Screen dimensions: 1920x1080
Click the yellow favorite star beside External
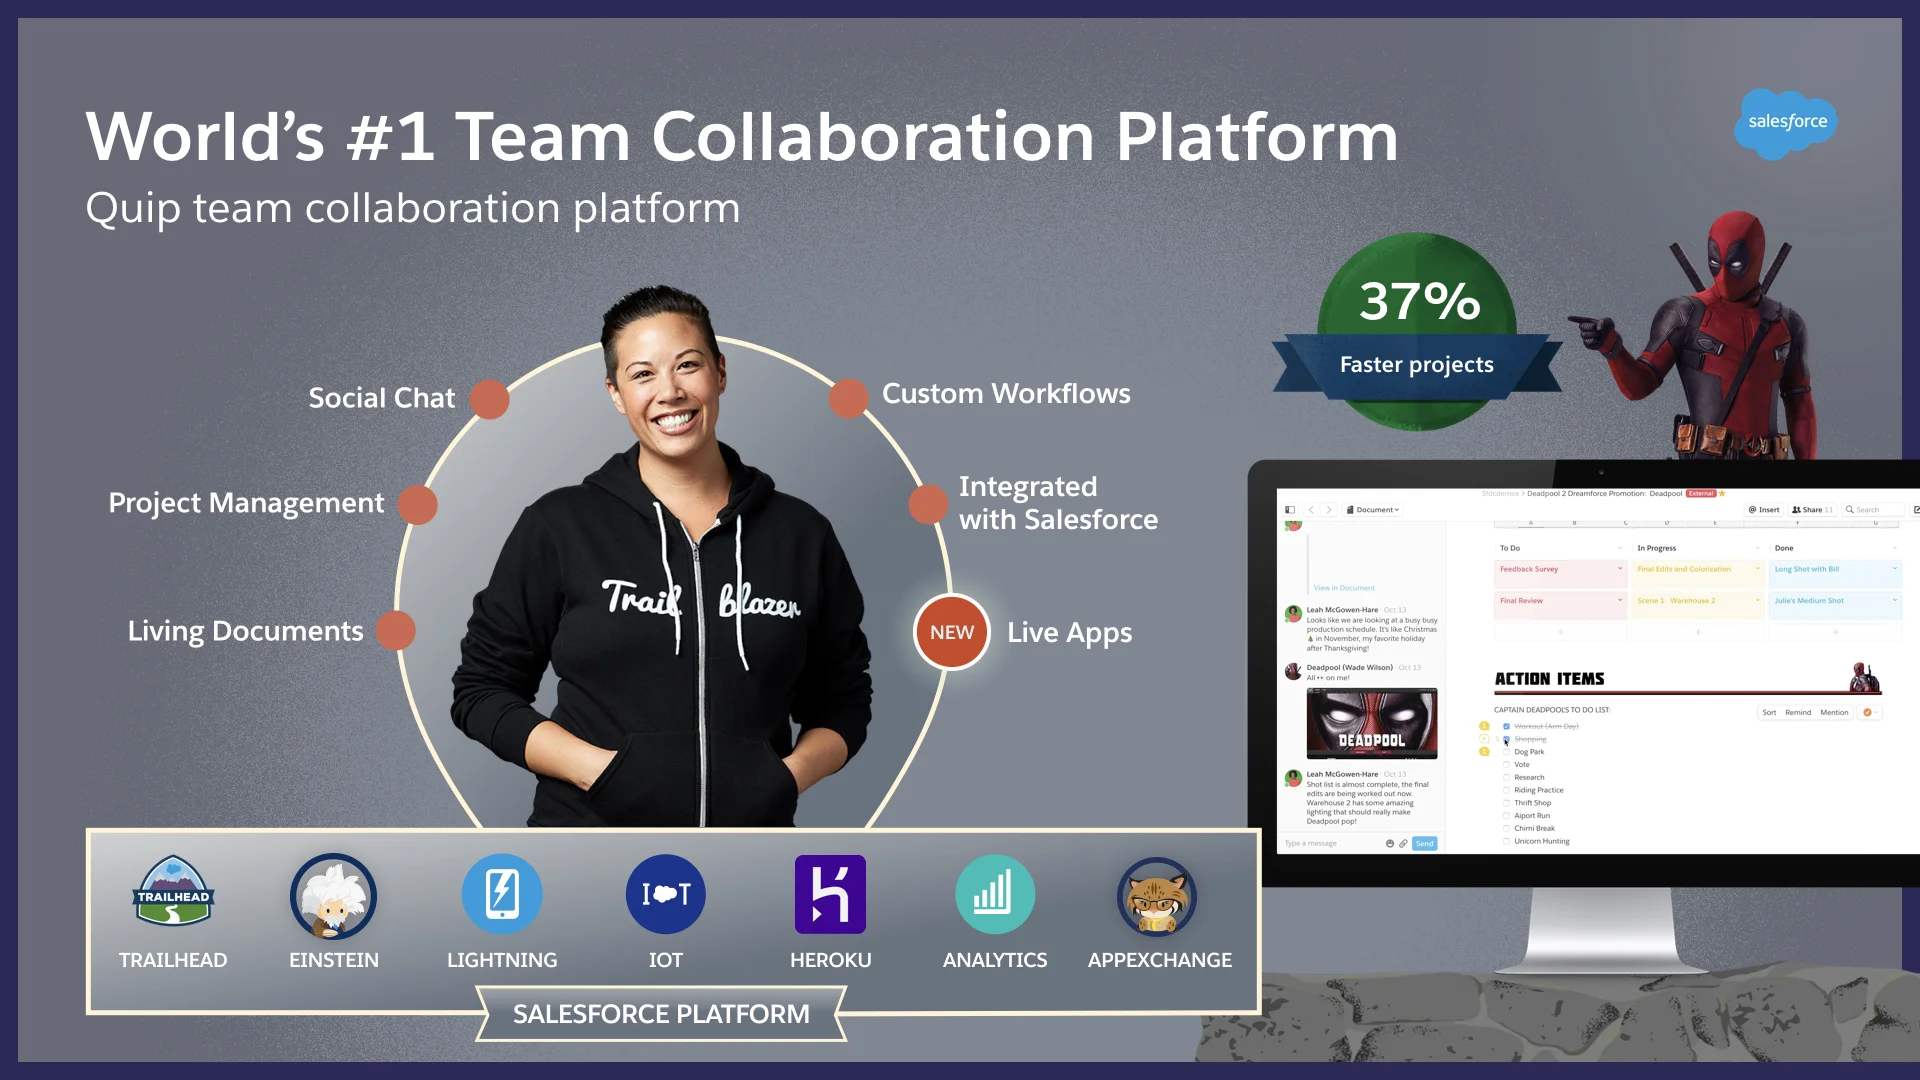tap(1722, 493)
